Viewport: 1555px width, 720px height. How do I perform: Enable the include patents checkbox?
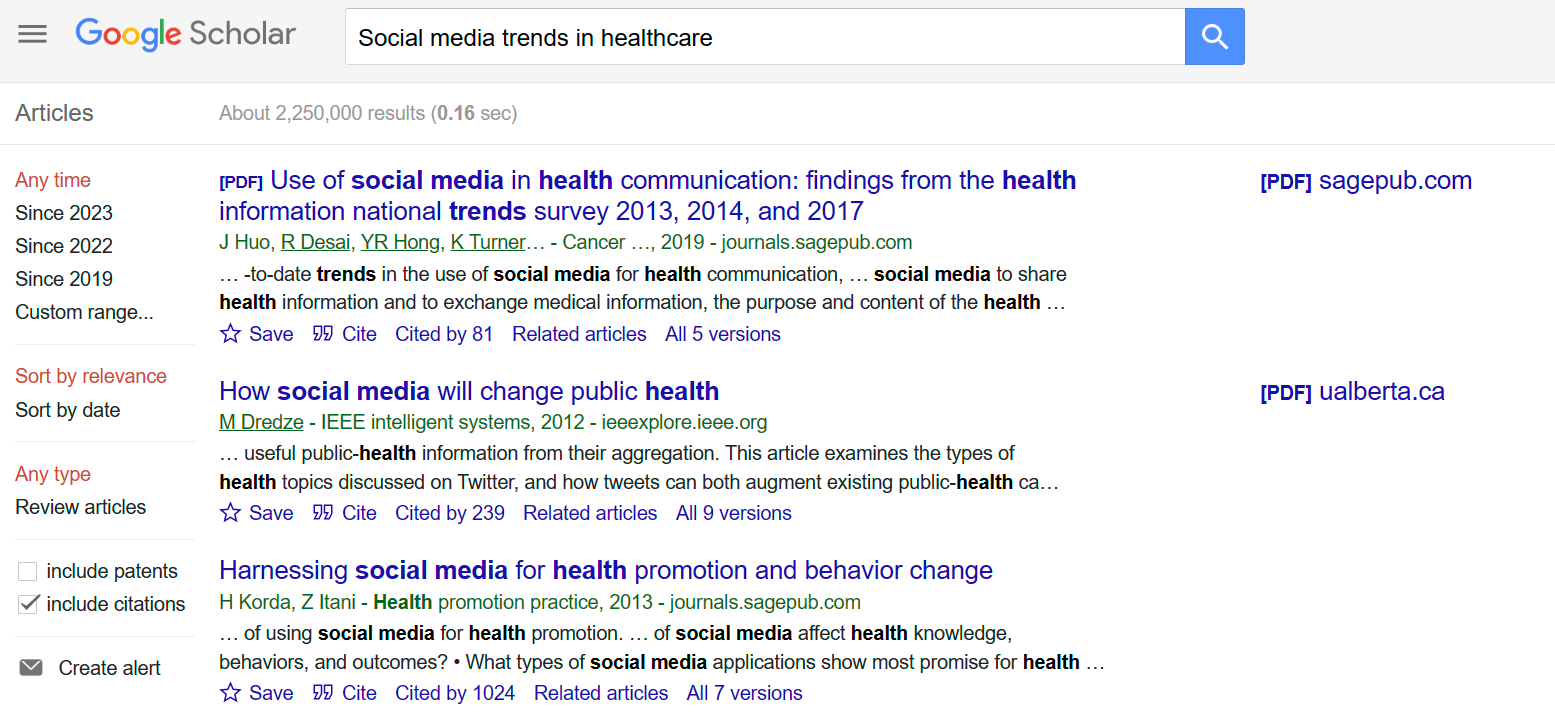pyautogui.click(x=28, y=571)
